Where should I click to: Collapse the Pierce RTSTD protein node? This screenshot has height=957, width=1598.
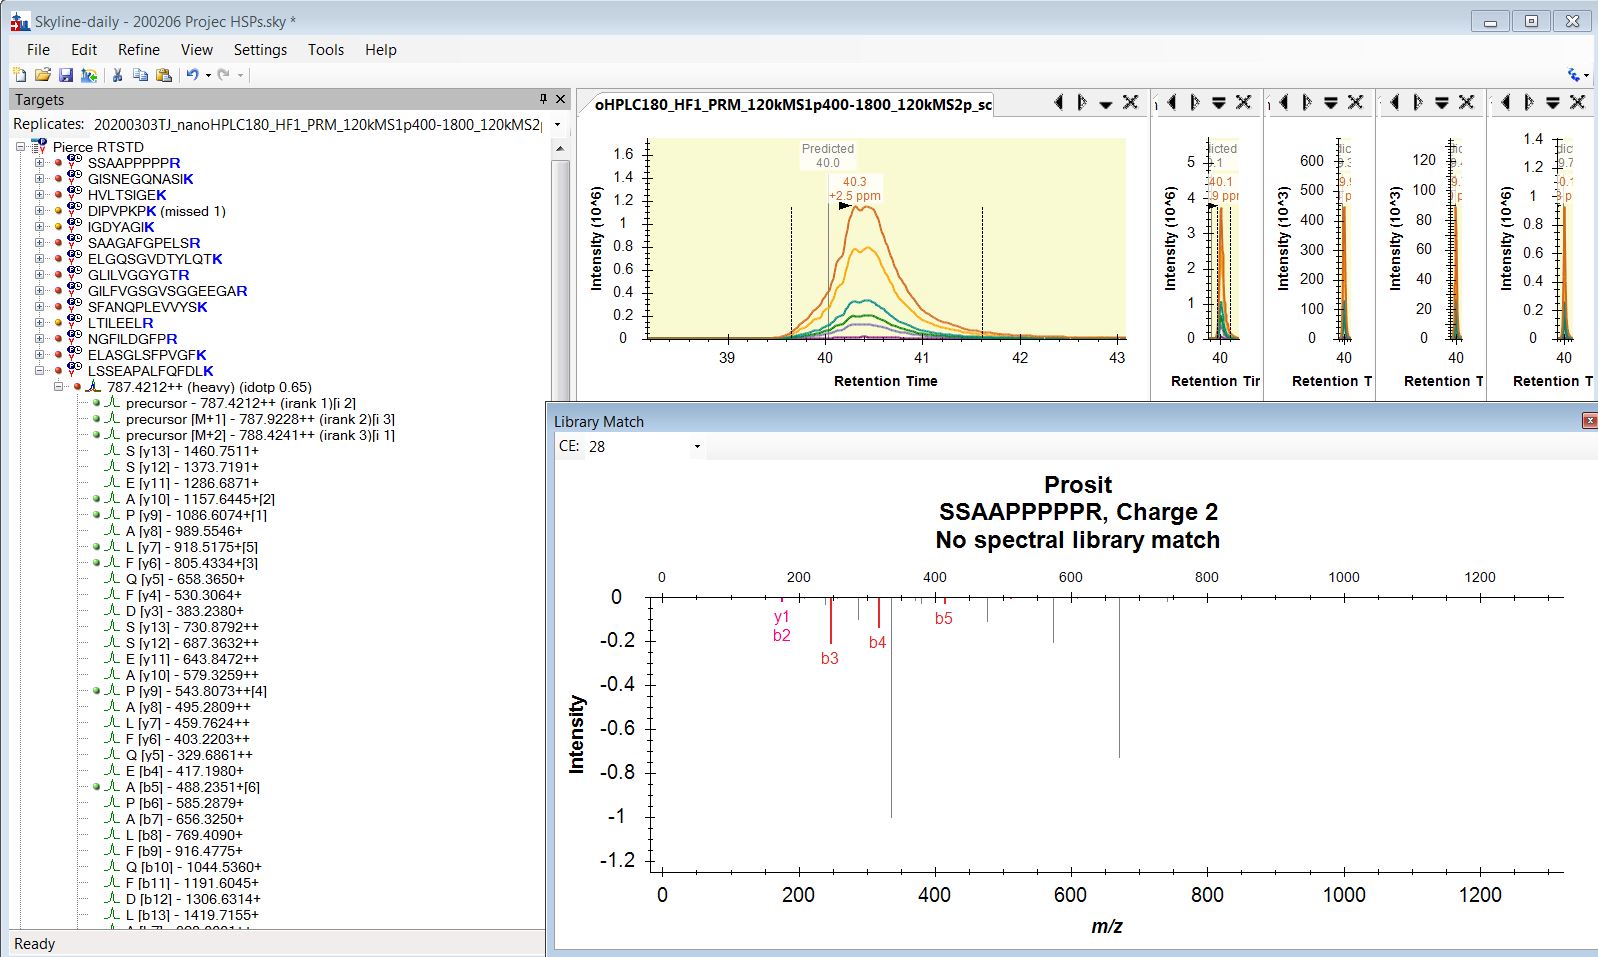click(22, 147)
